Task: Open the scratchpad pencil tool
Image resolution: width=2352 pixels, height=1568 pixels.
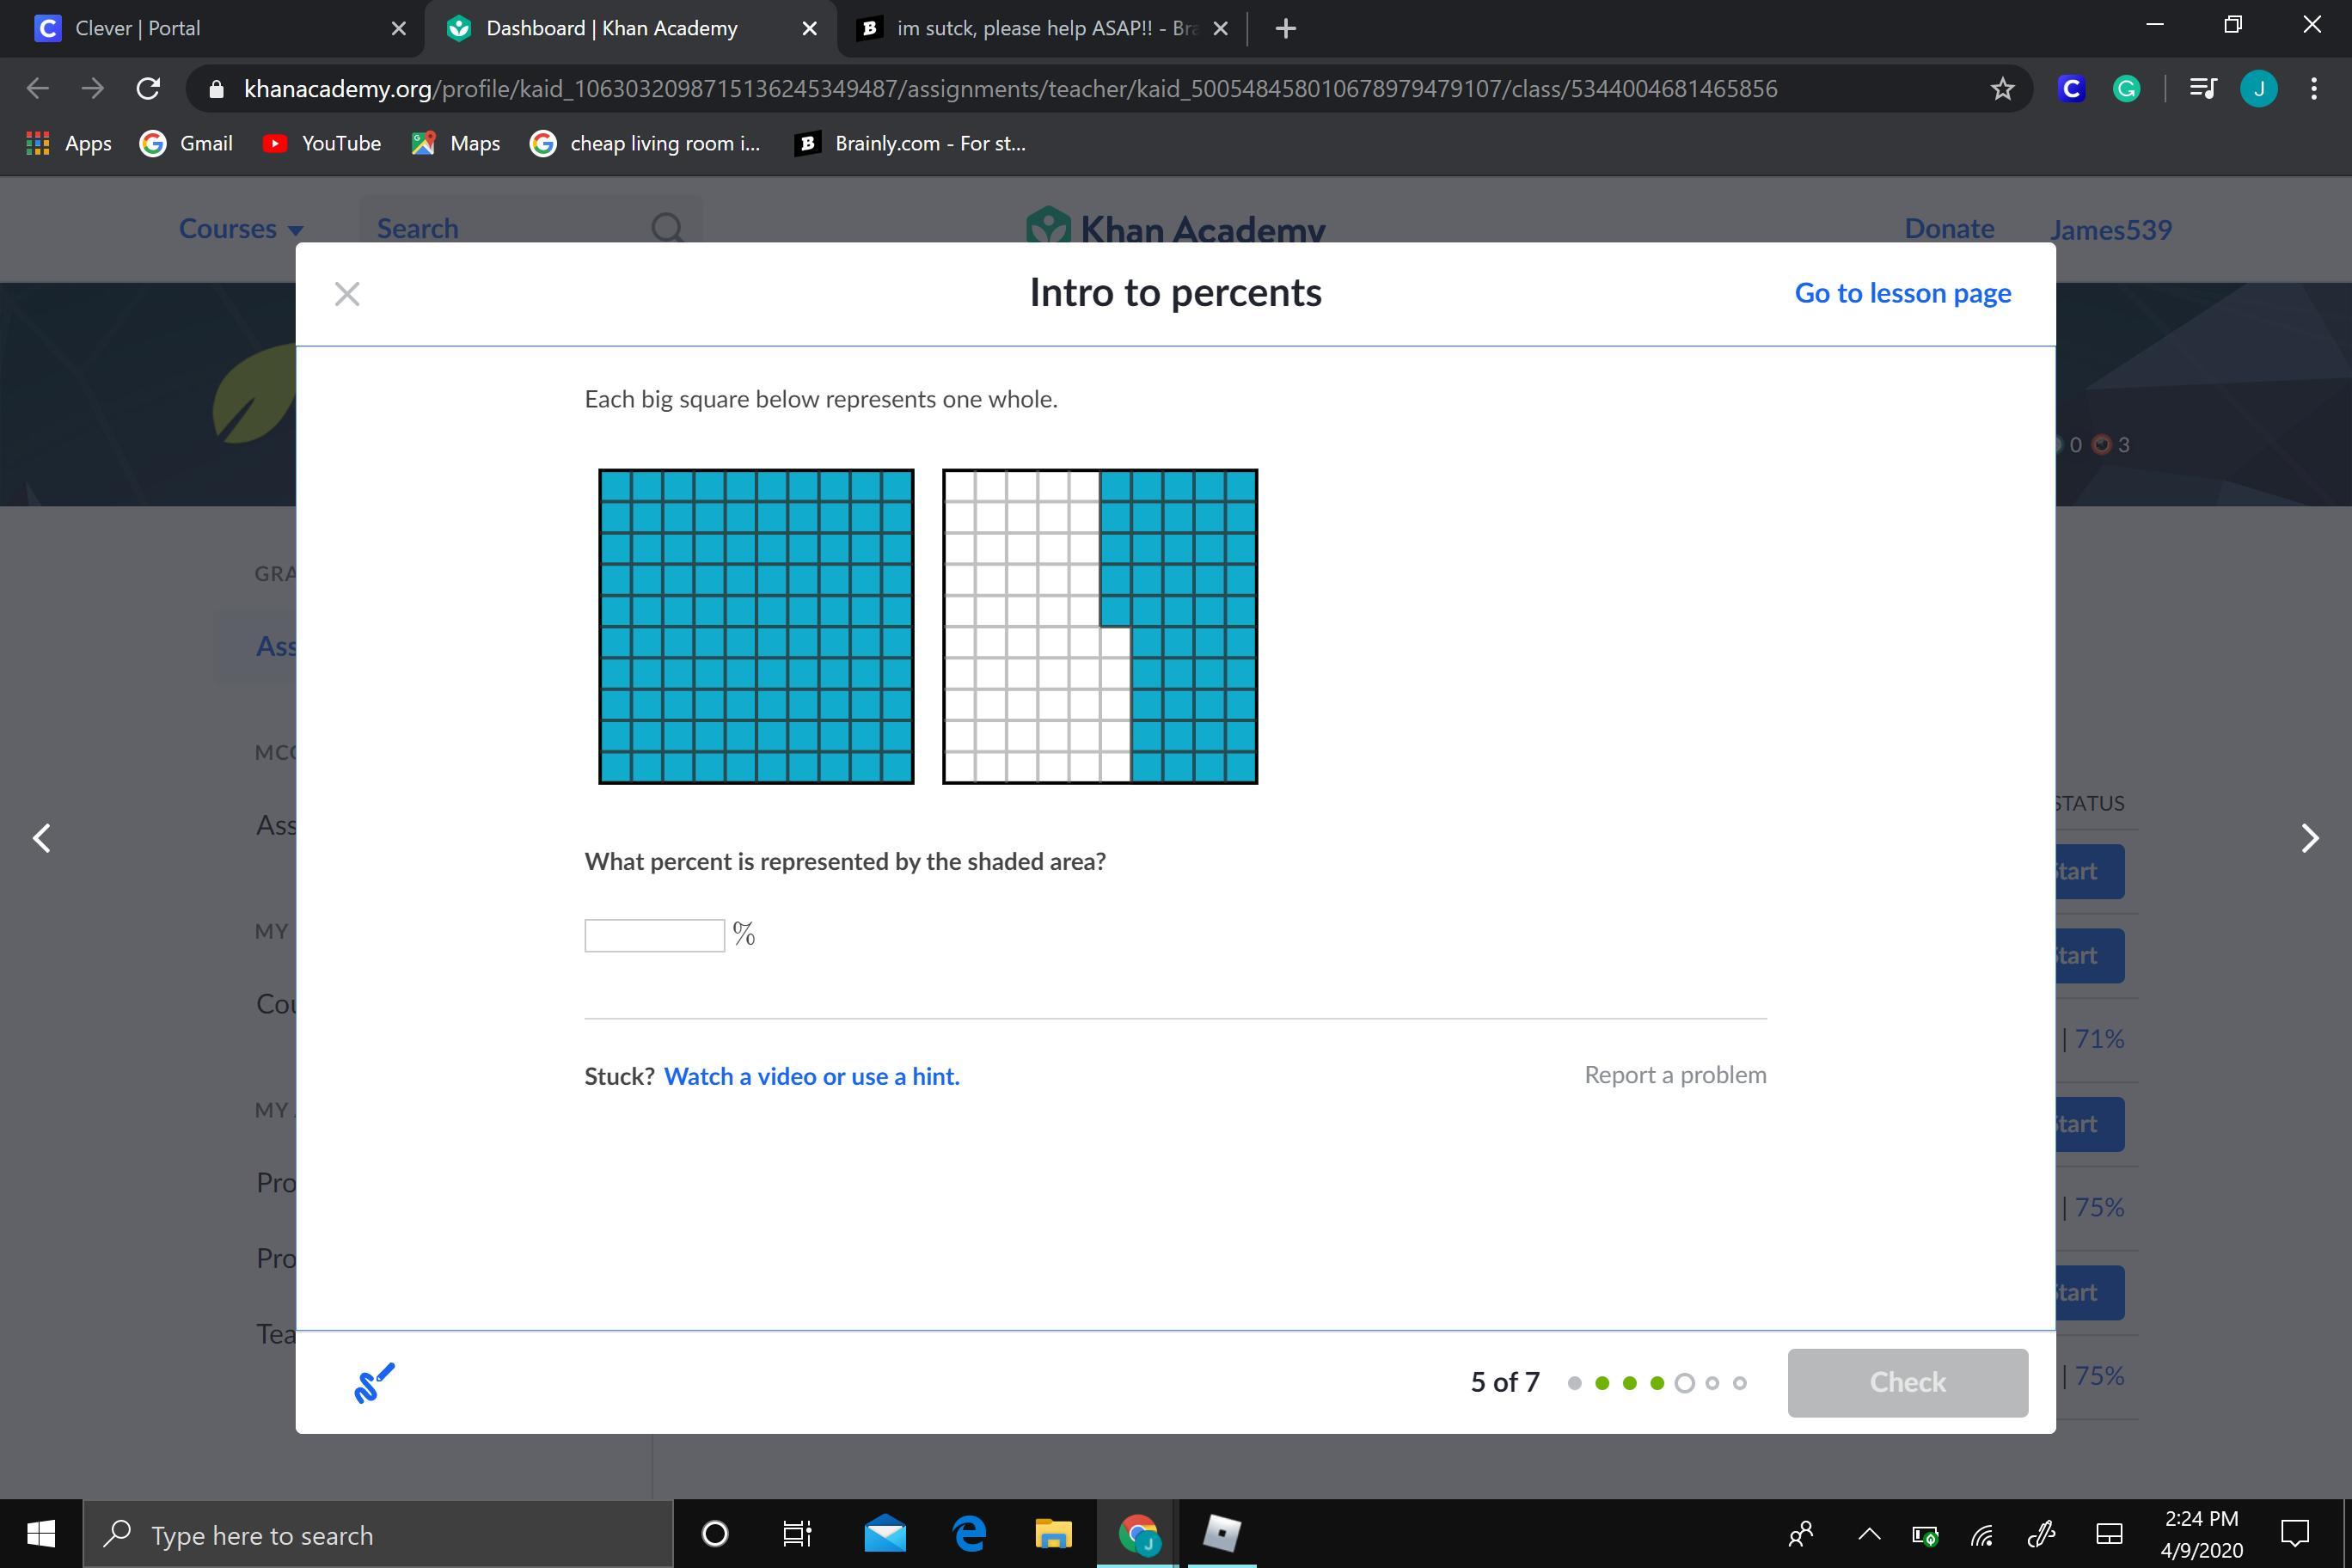Action: pyautogui.click(x=374, y=1382)
